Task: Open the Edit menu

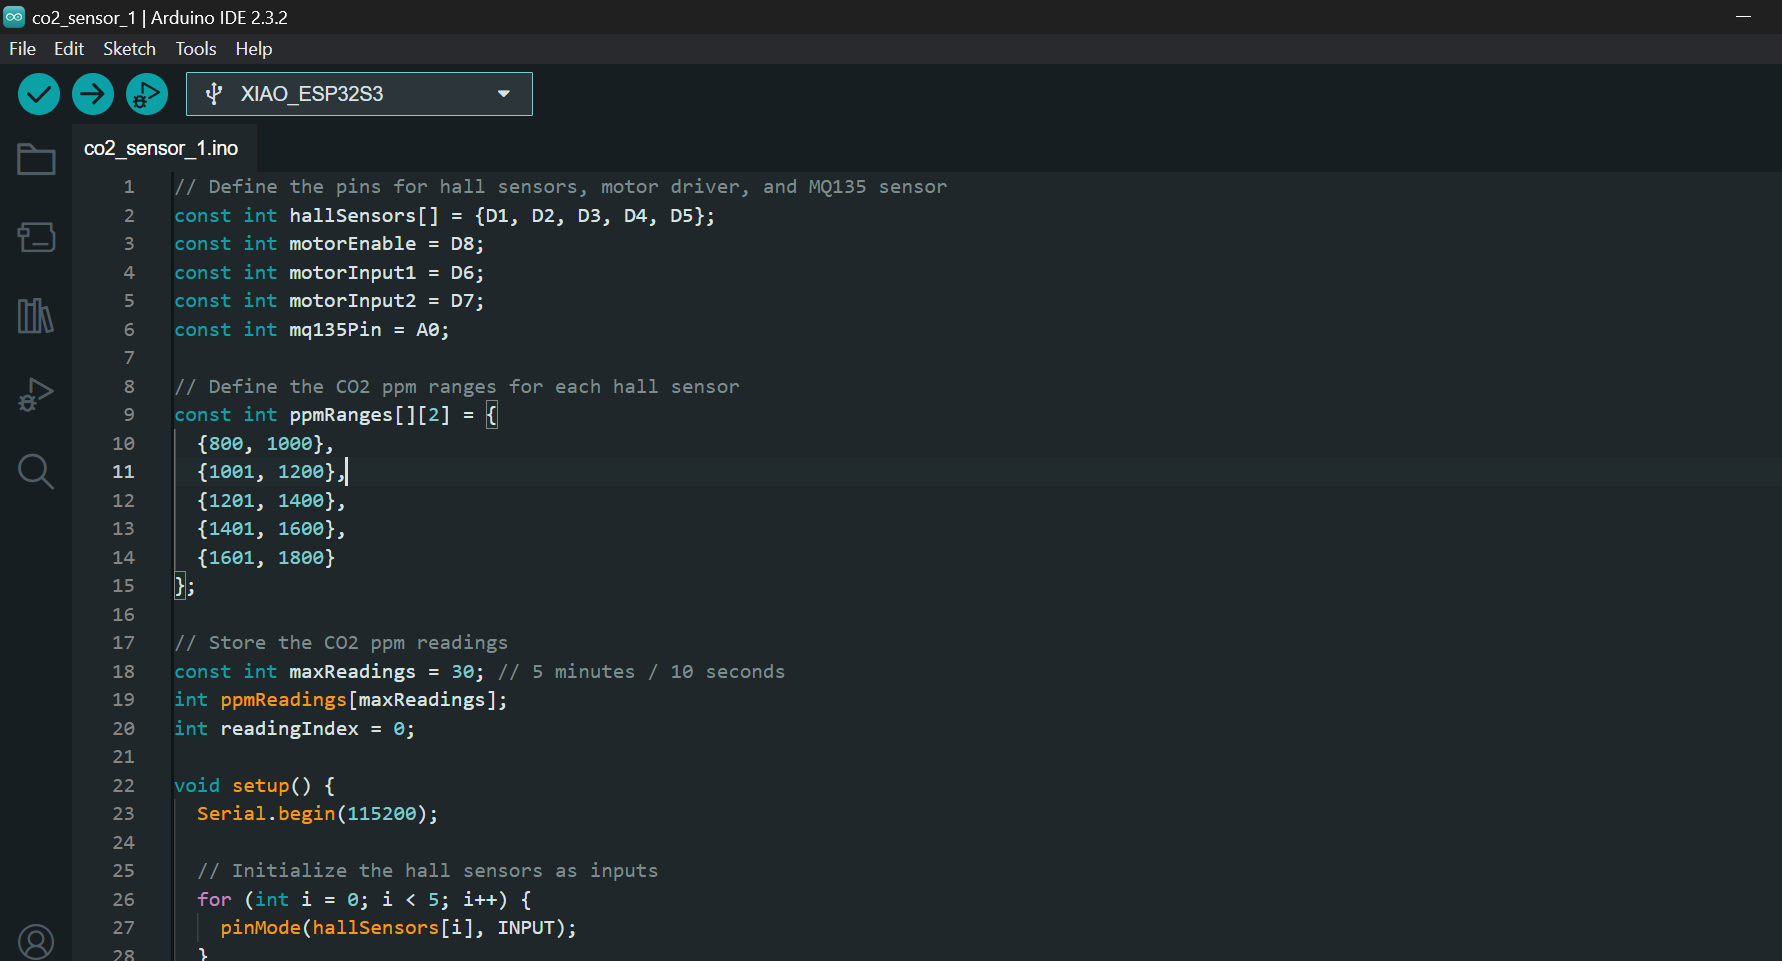Action: point(69,49)
